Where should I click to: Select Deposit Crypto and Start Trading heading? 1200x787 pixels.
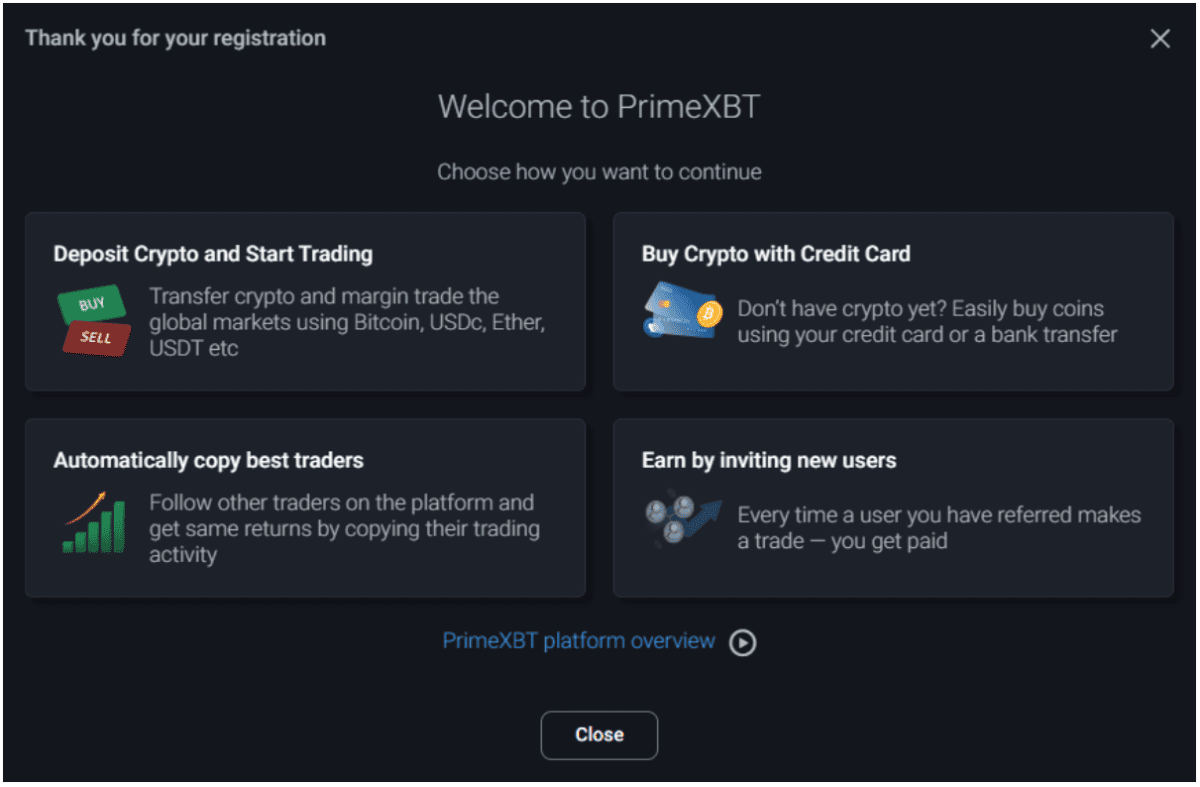[x=213, y=254]
